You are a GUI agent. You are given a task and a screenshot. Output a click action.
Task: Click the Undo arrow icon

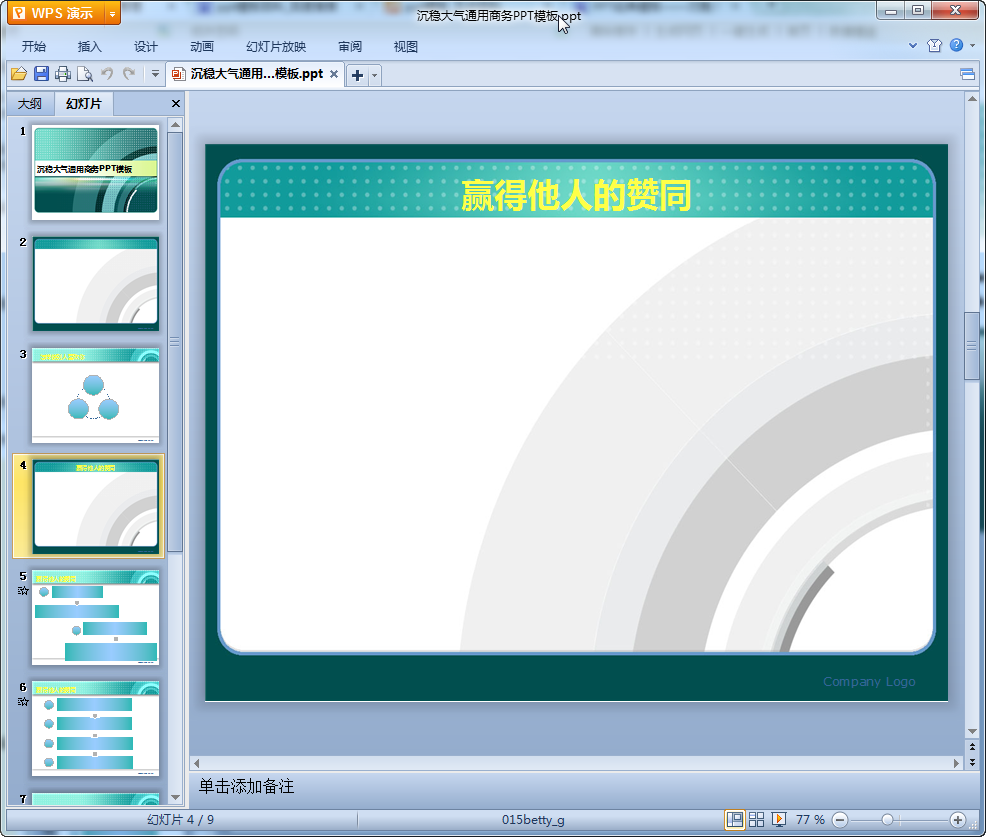tap(107, 74)
